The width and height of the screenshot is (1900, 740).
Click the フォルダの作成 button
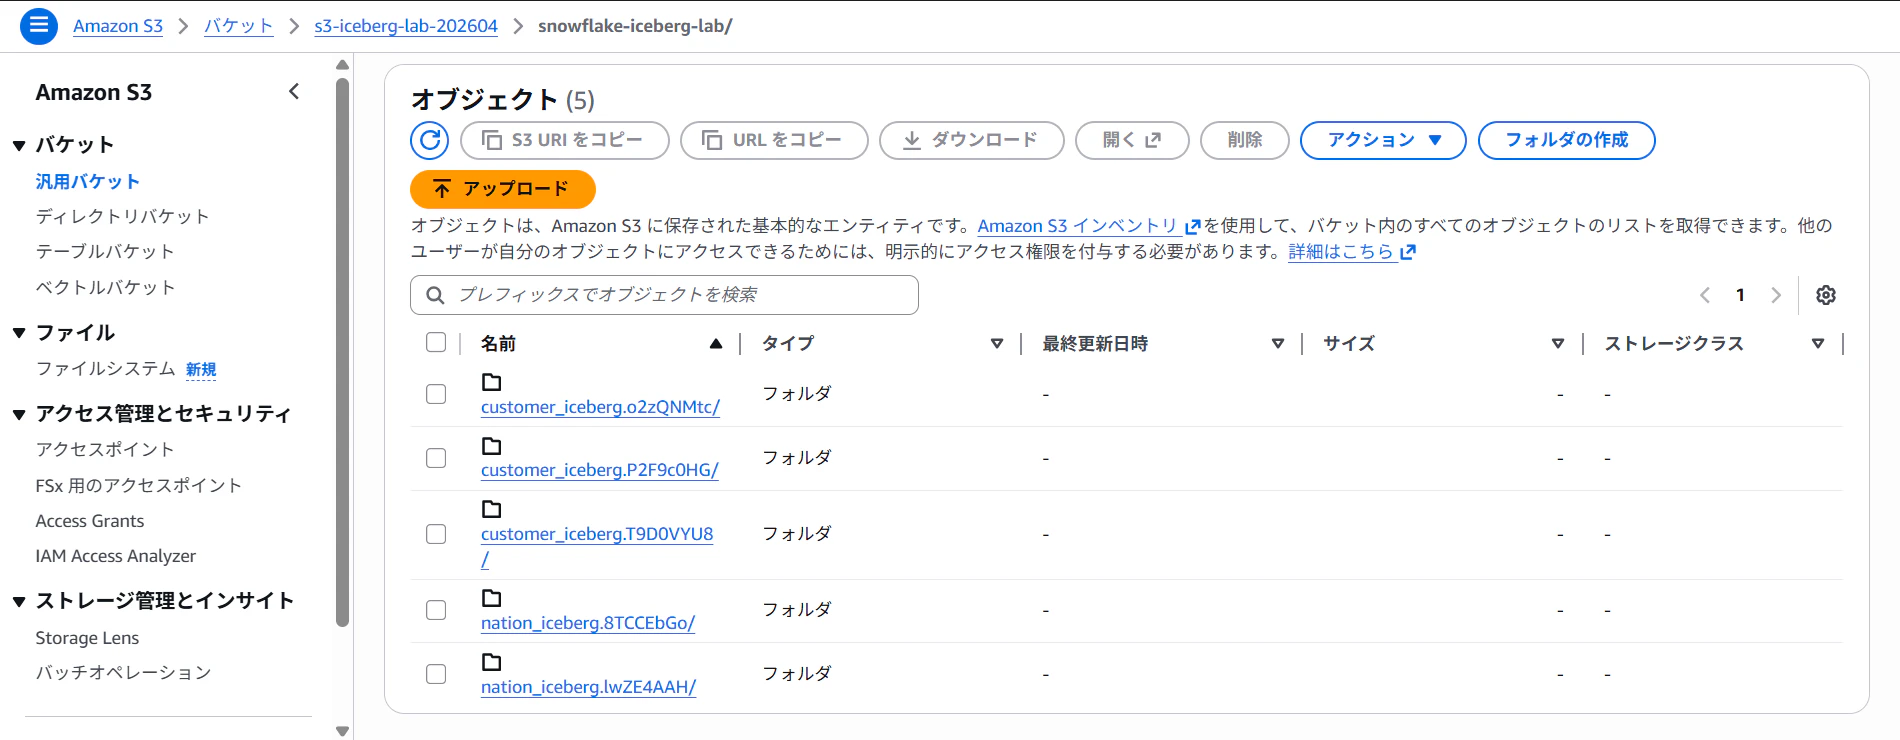pyautogui.click(x=1567, y=140)
